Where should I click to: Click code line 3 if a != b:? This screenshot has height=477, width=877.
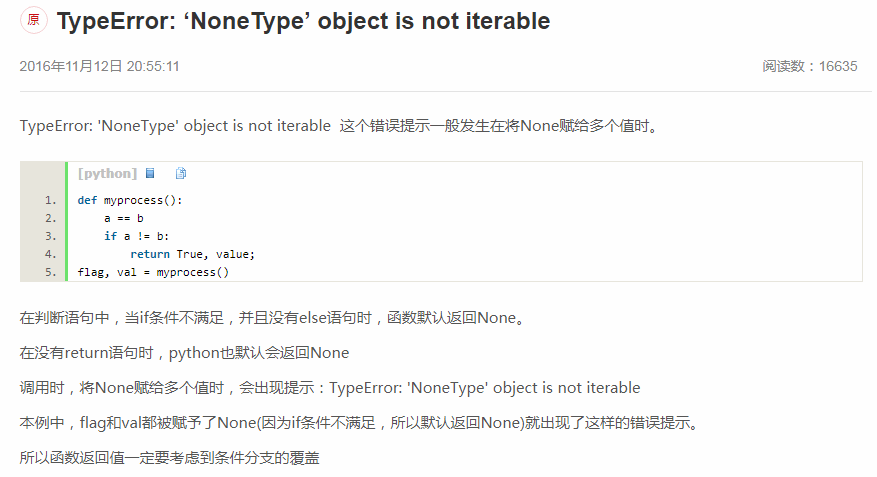(x=136, y=236)
